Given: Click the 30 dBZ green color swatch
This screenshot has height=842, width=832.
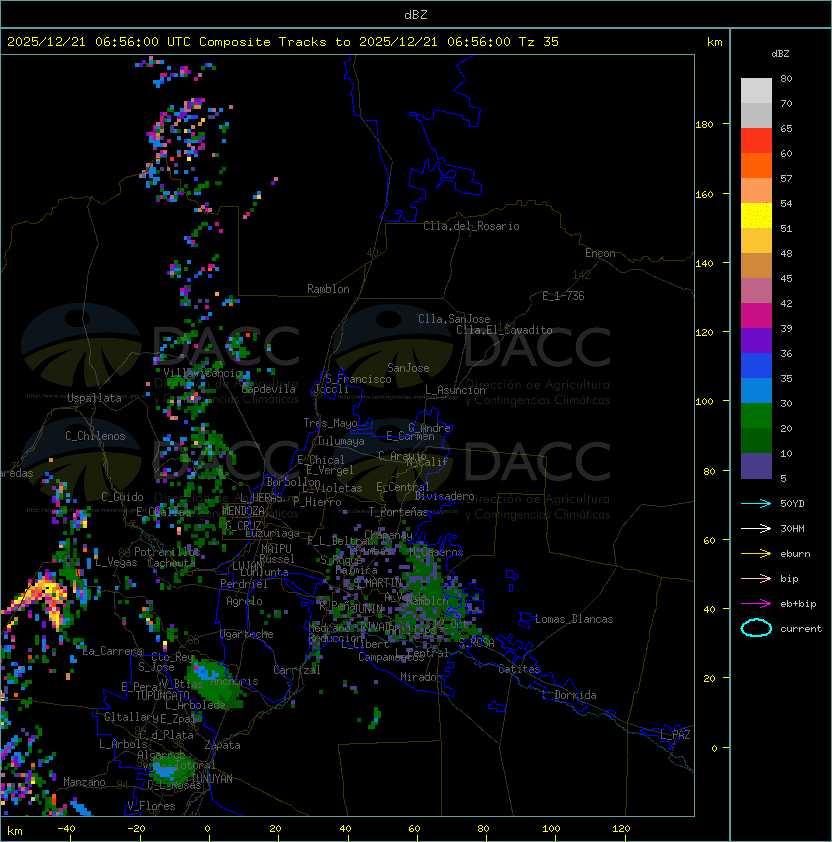Looking at the screenshot, I should [x=756, y=416].
